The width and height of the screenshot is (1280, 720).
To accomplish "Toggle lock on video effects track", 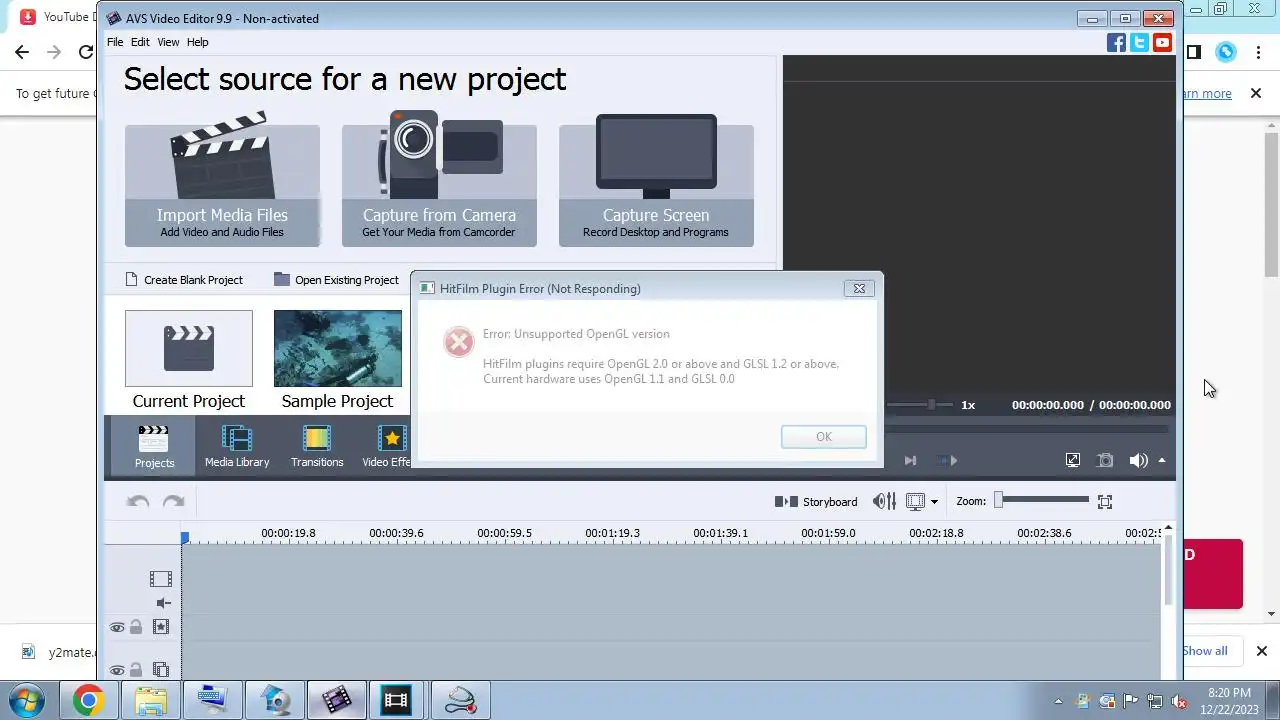I will tap(135, 627).
